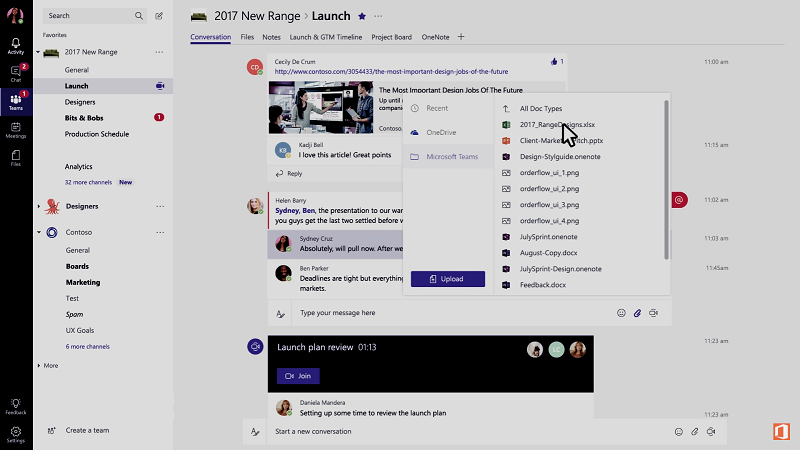The height and width of the screenshot is (450, 800).
Task: Click the attach paperclip in message box
Action: tap(637, 313)
